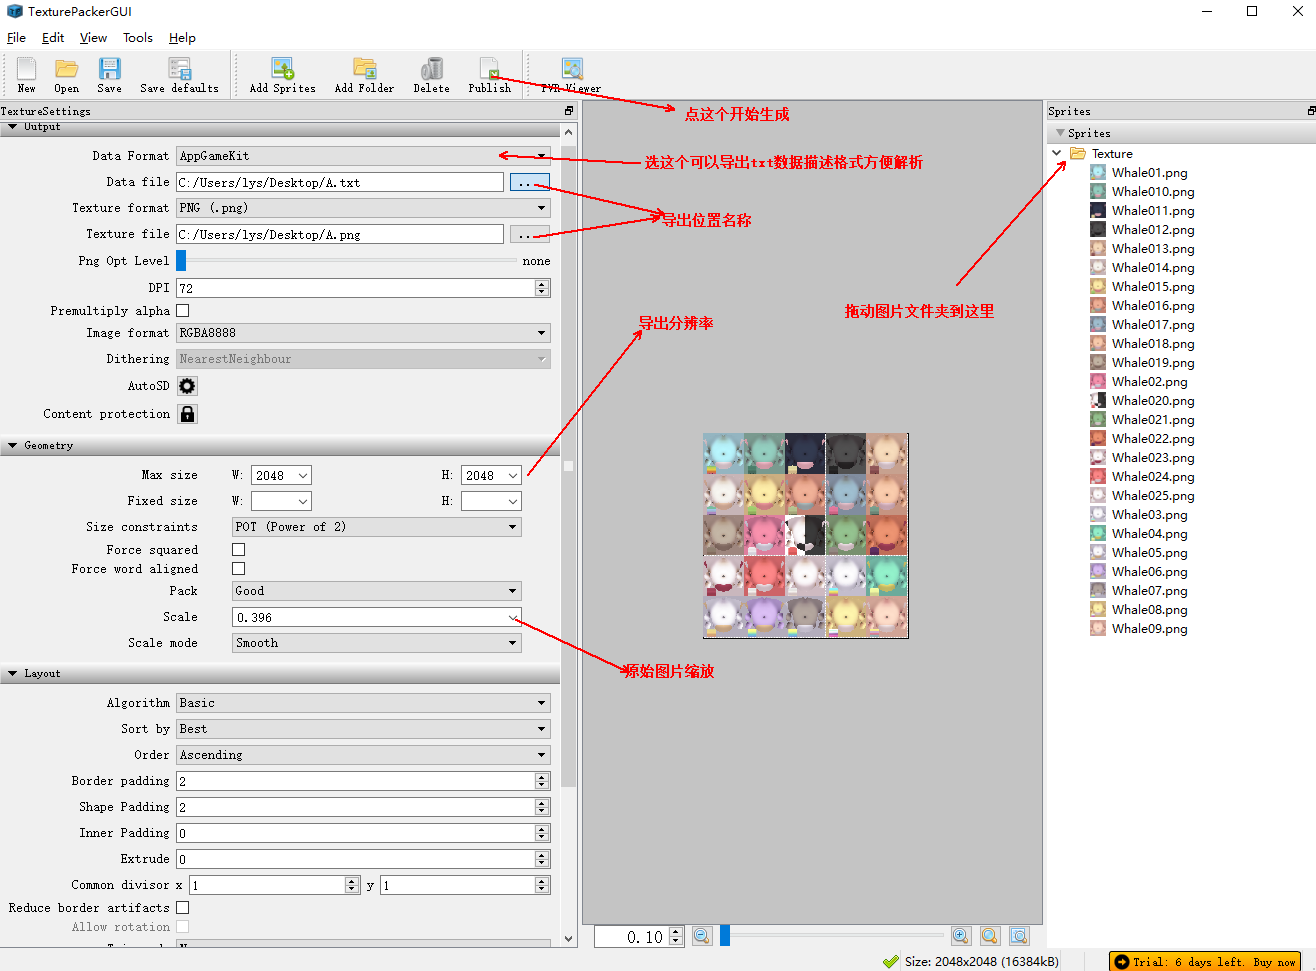Select Whale020.png in sprites list
1316x971 pixels.
click(x=1153, y=400)
